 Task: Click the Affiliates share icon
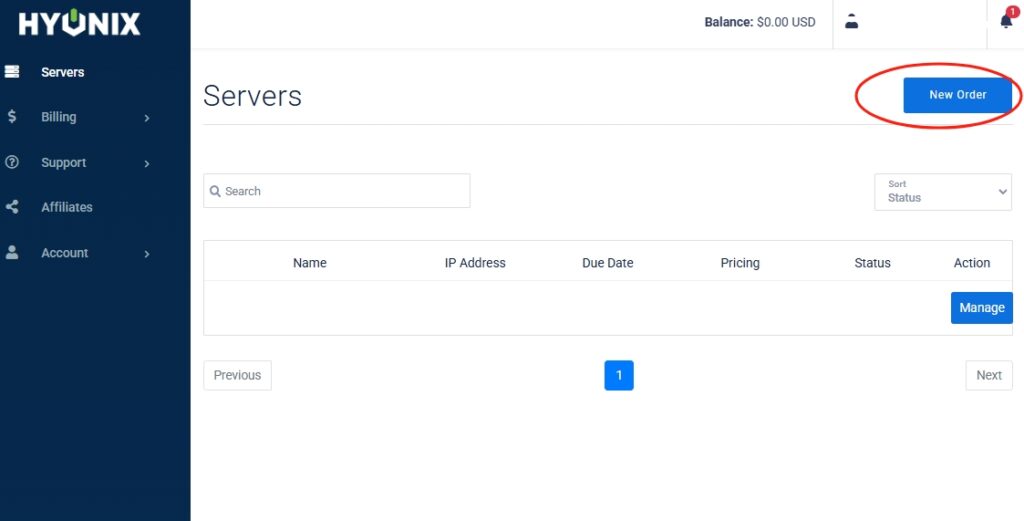pos(12,207)
